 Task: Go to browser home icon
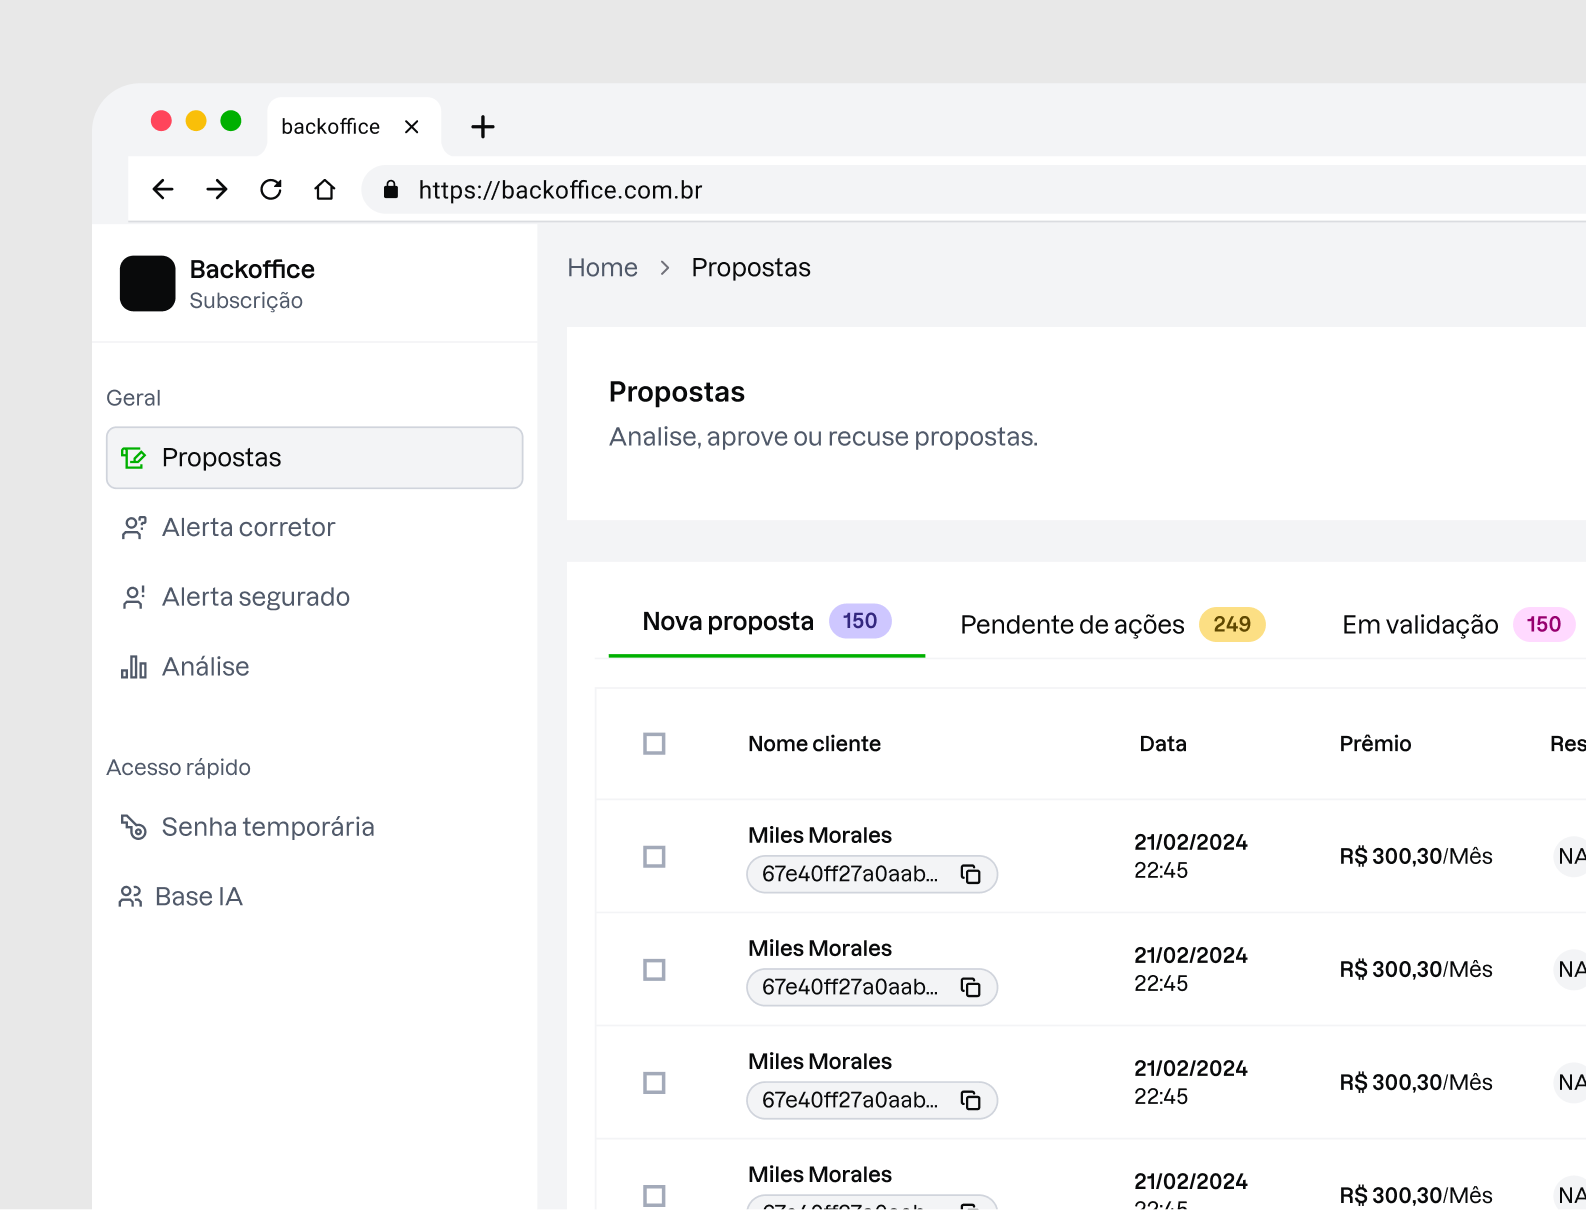325,189
